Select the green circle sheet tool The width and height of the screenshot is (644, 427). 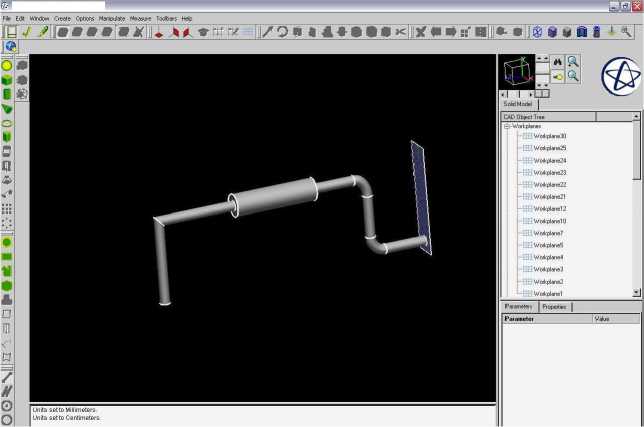(7, 242)
